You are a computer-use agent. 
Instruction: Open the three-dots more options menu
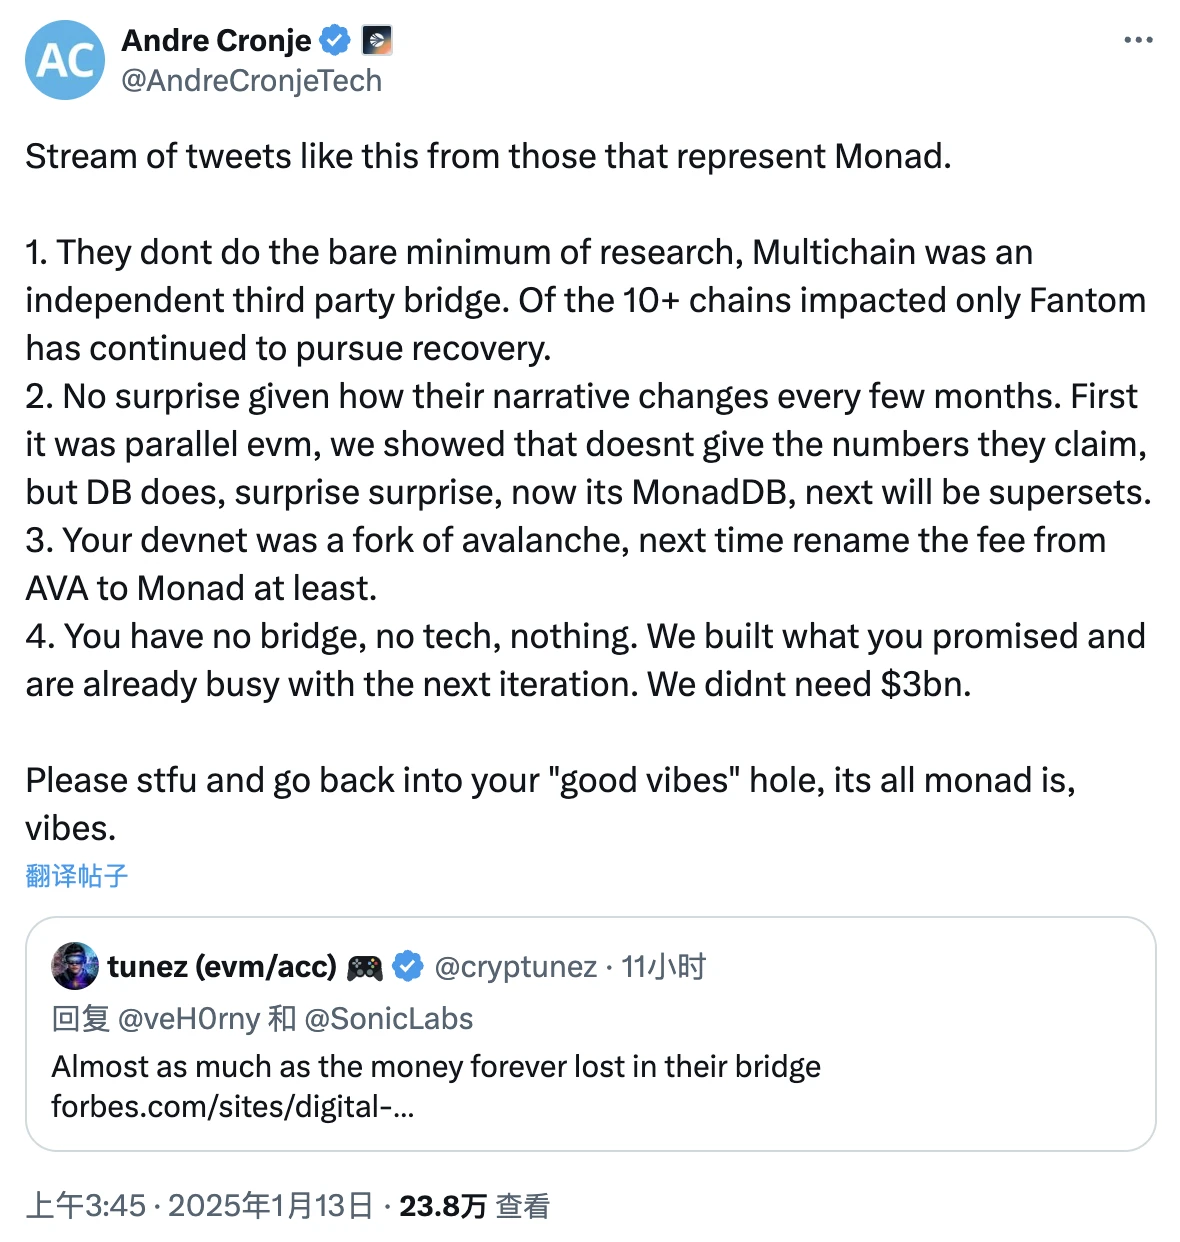(x=1138, y=41)
